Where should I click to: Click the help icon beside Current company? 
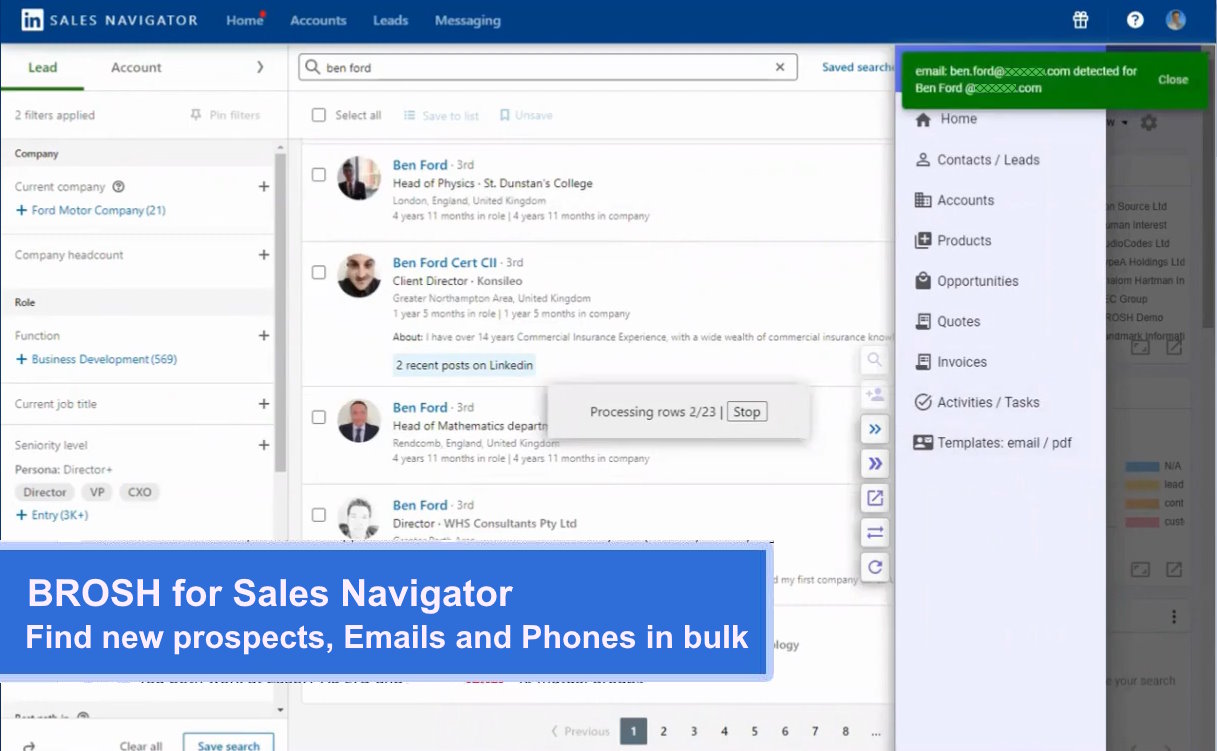(x=119, y=187)
